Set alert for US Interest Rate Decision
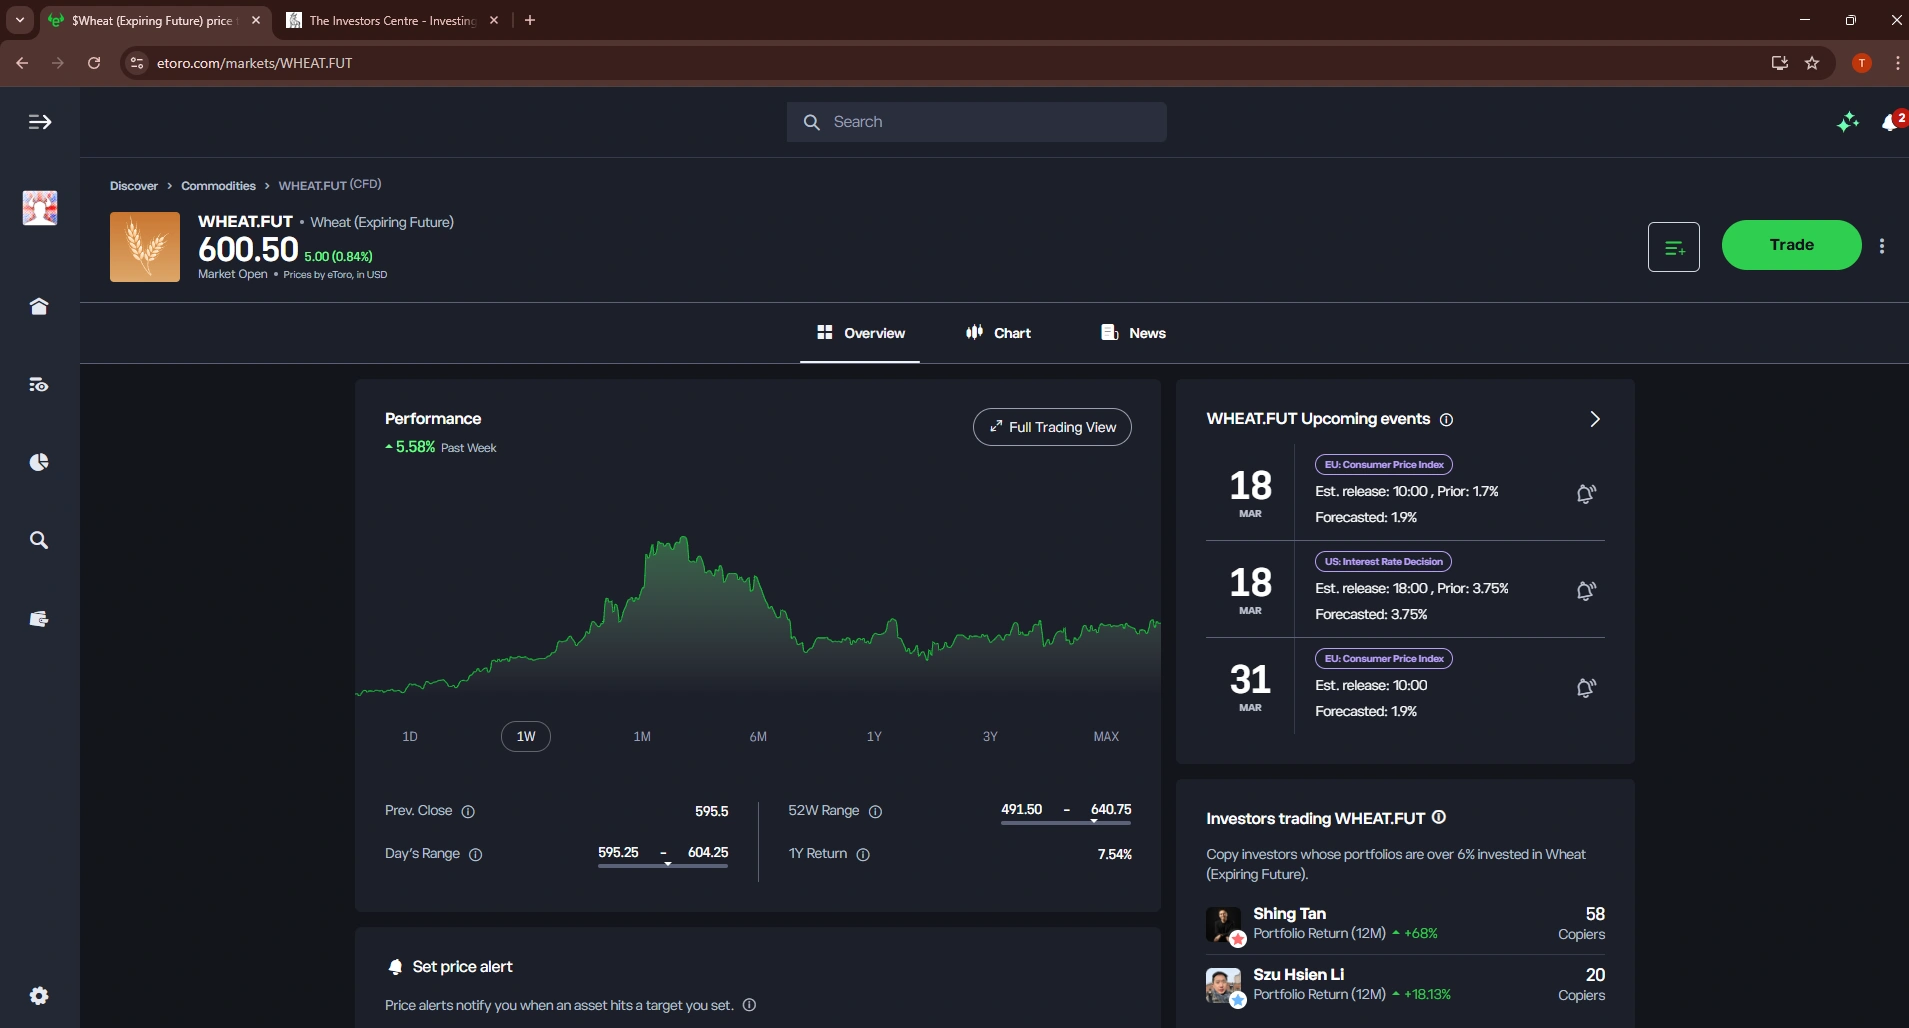 1586,591
